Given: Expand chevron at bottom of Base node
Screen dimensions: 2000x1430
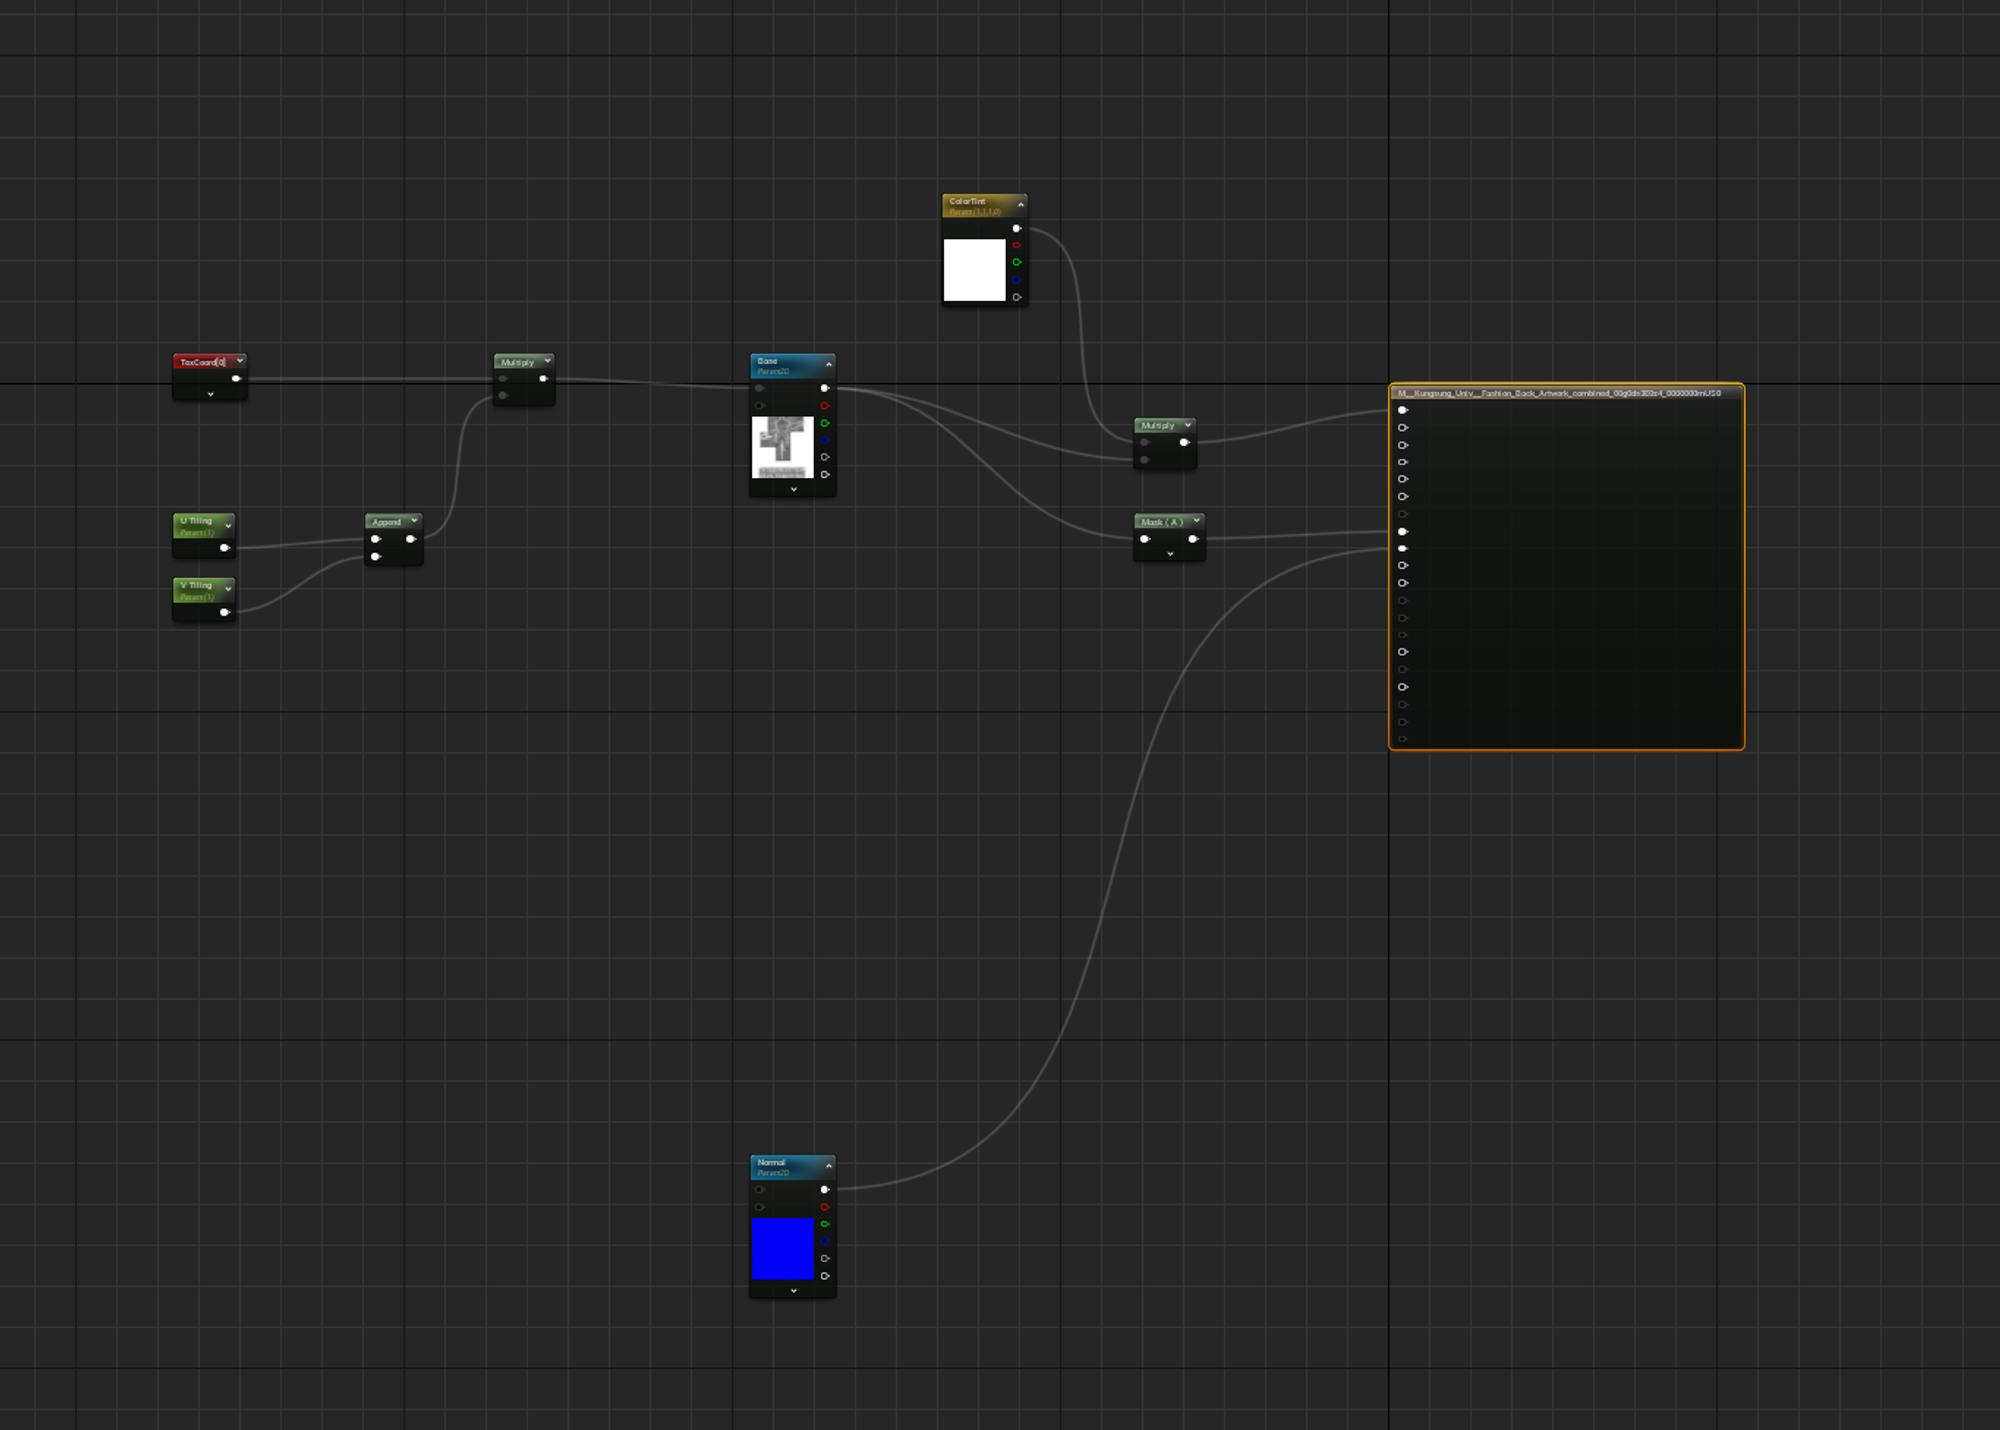Looking at the screenshot, I should tap(794, 490).
